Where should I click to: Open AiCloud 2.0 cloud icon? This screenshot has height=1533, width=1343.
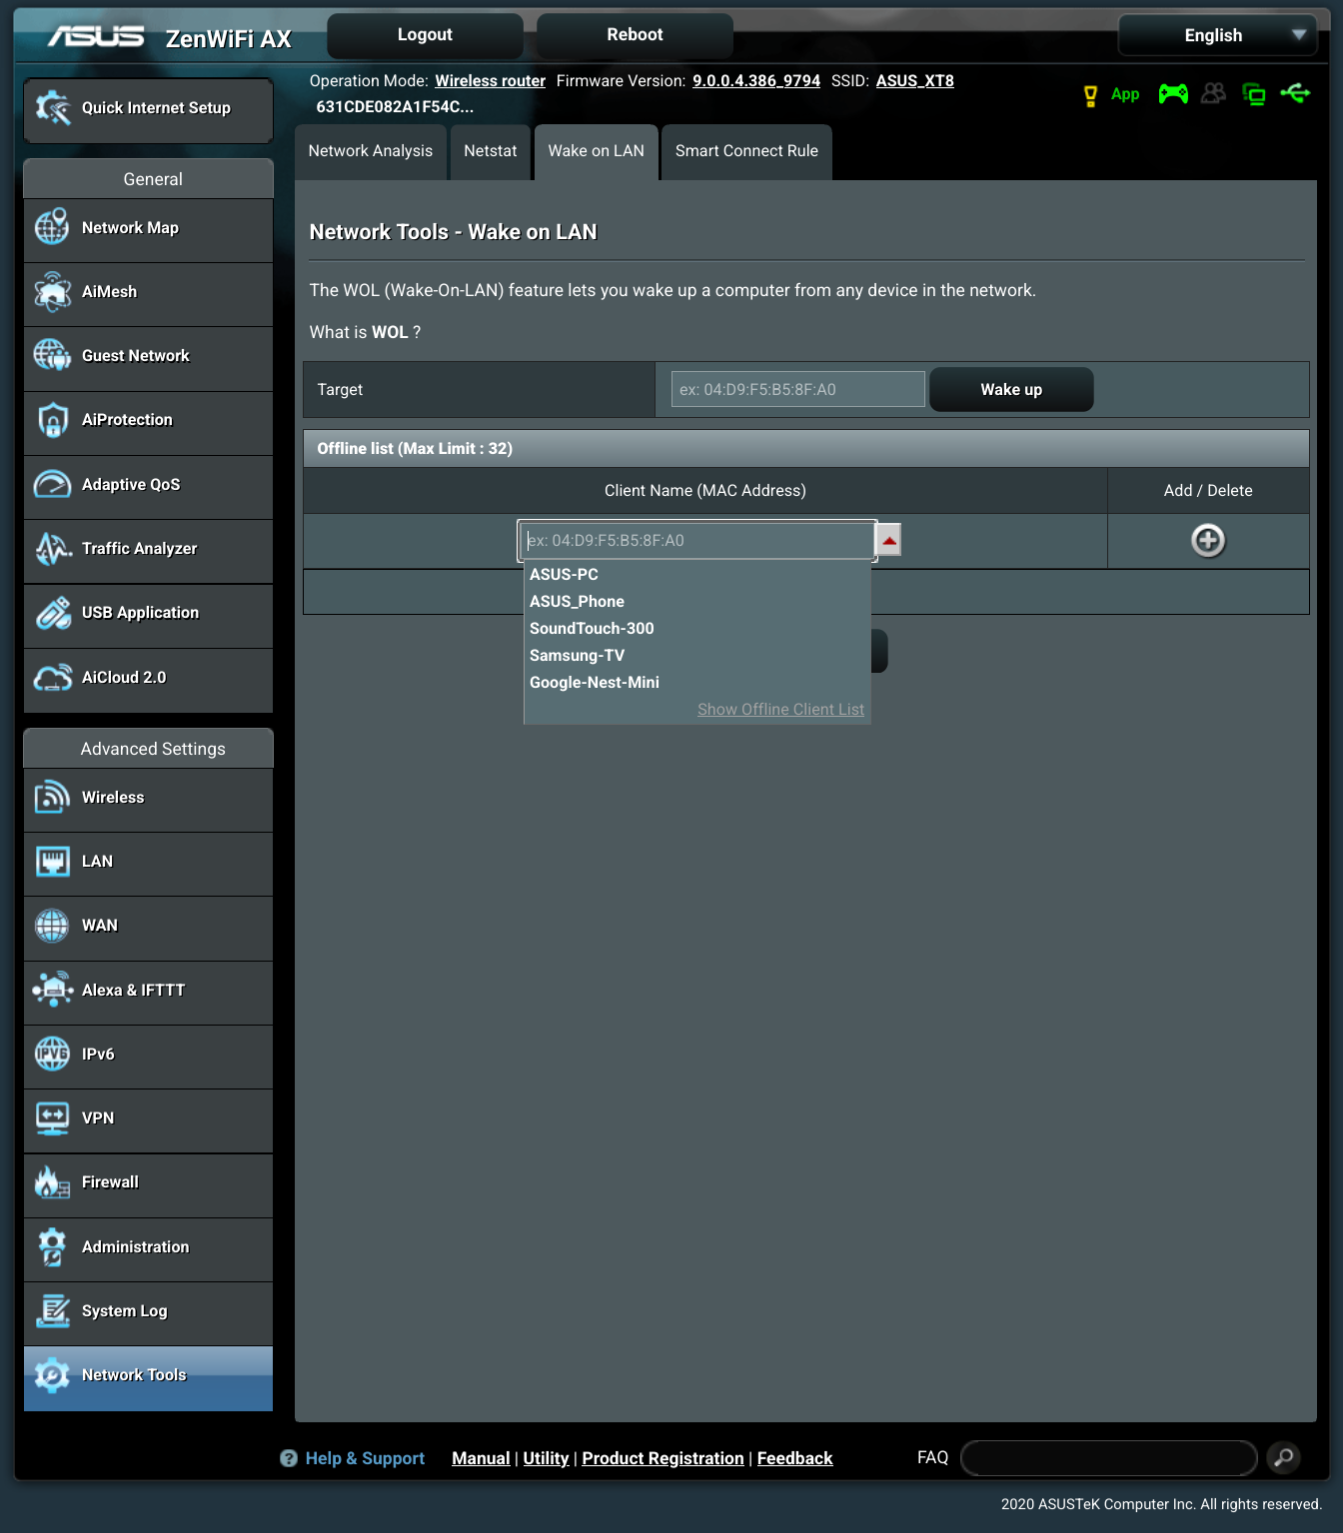coord(52,677)
